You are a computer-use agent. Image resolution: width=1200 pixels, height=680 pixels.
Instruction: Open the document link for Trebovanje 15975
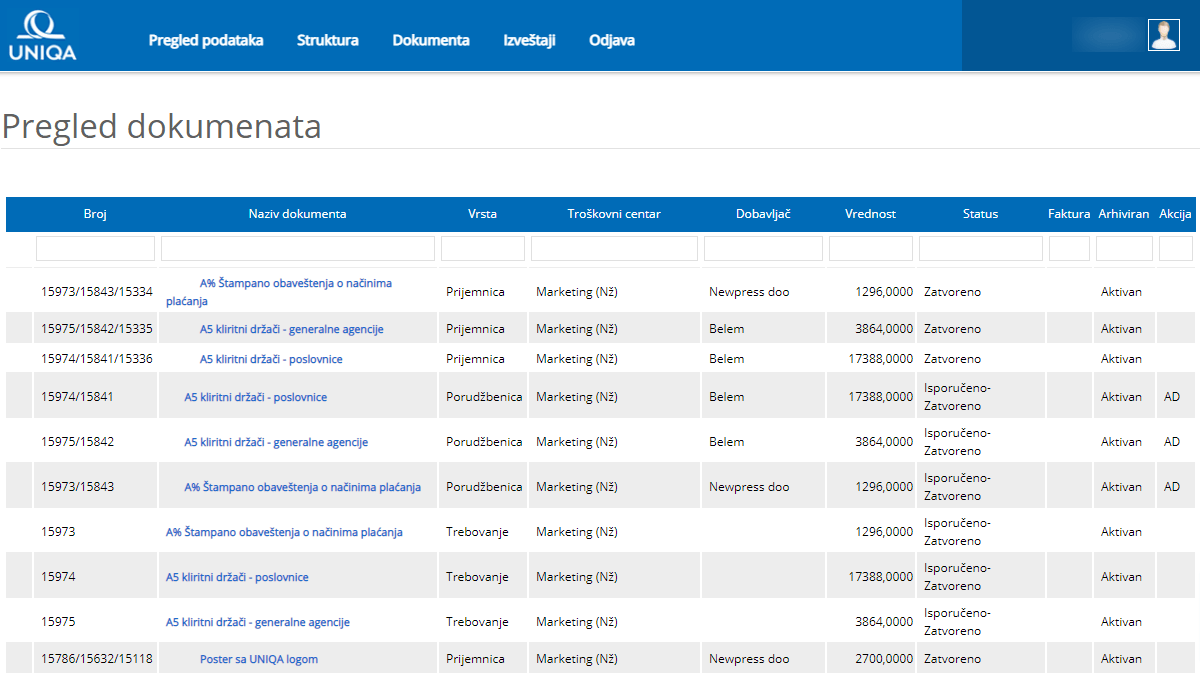(x=257, y=622)
